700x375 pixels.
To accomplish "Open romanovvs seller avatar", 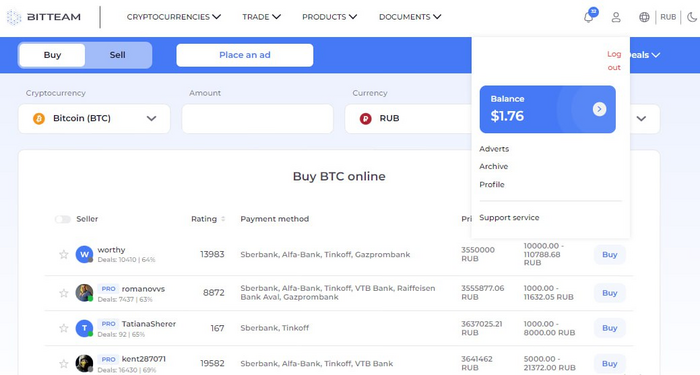I will [x=84, y=293].
